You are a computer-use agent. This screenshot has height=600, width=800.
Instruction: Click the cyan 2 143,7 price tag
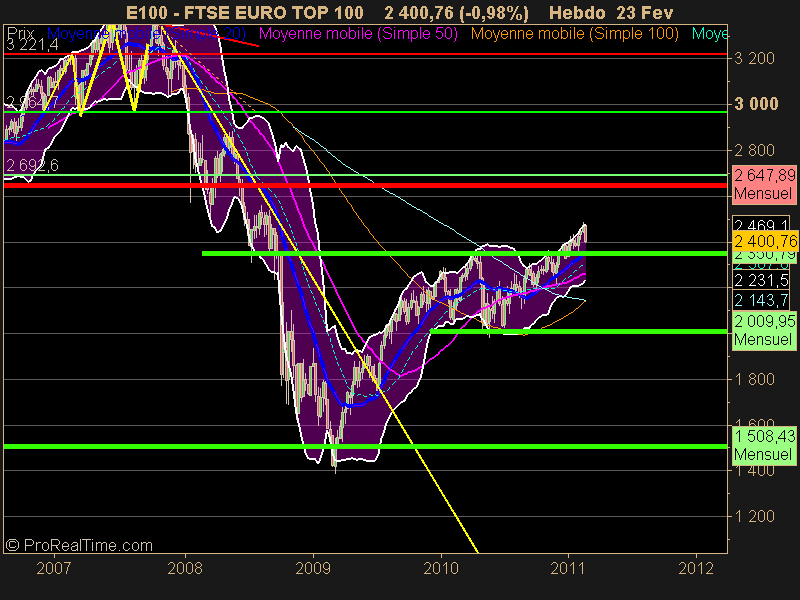click(x=761, y=300)
